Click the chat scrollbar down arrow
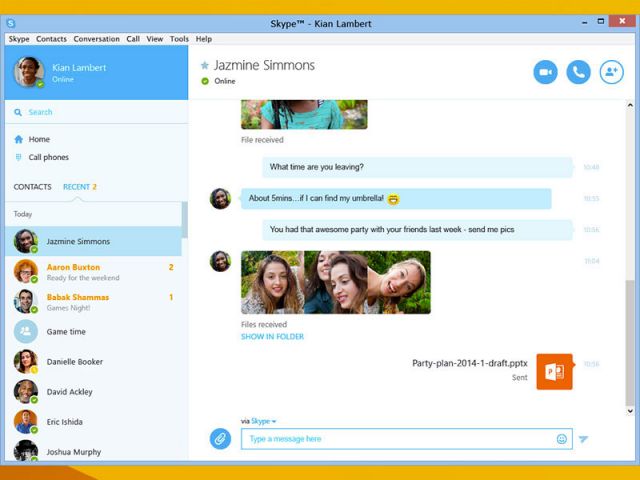 click(630, 411)
